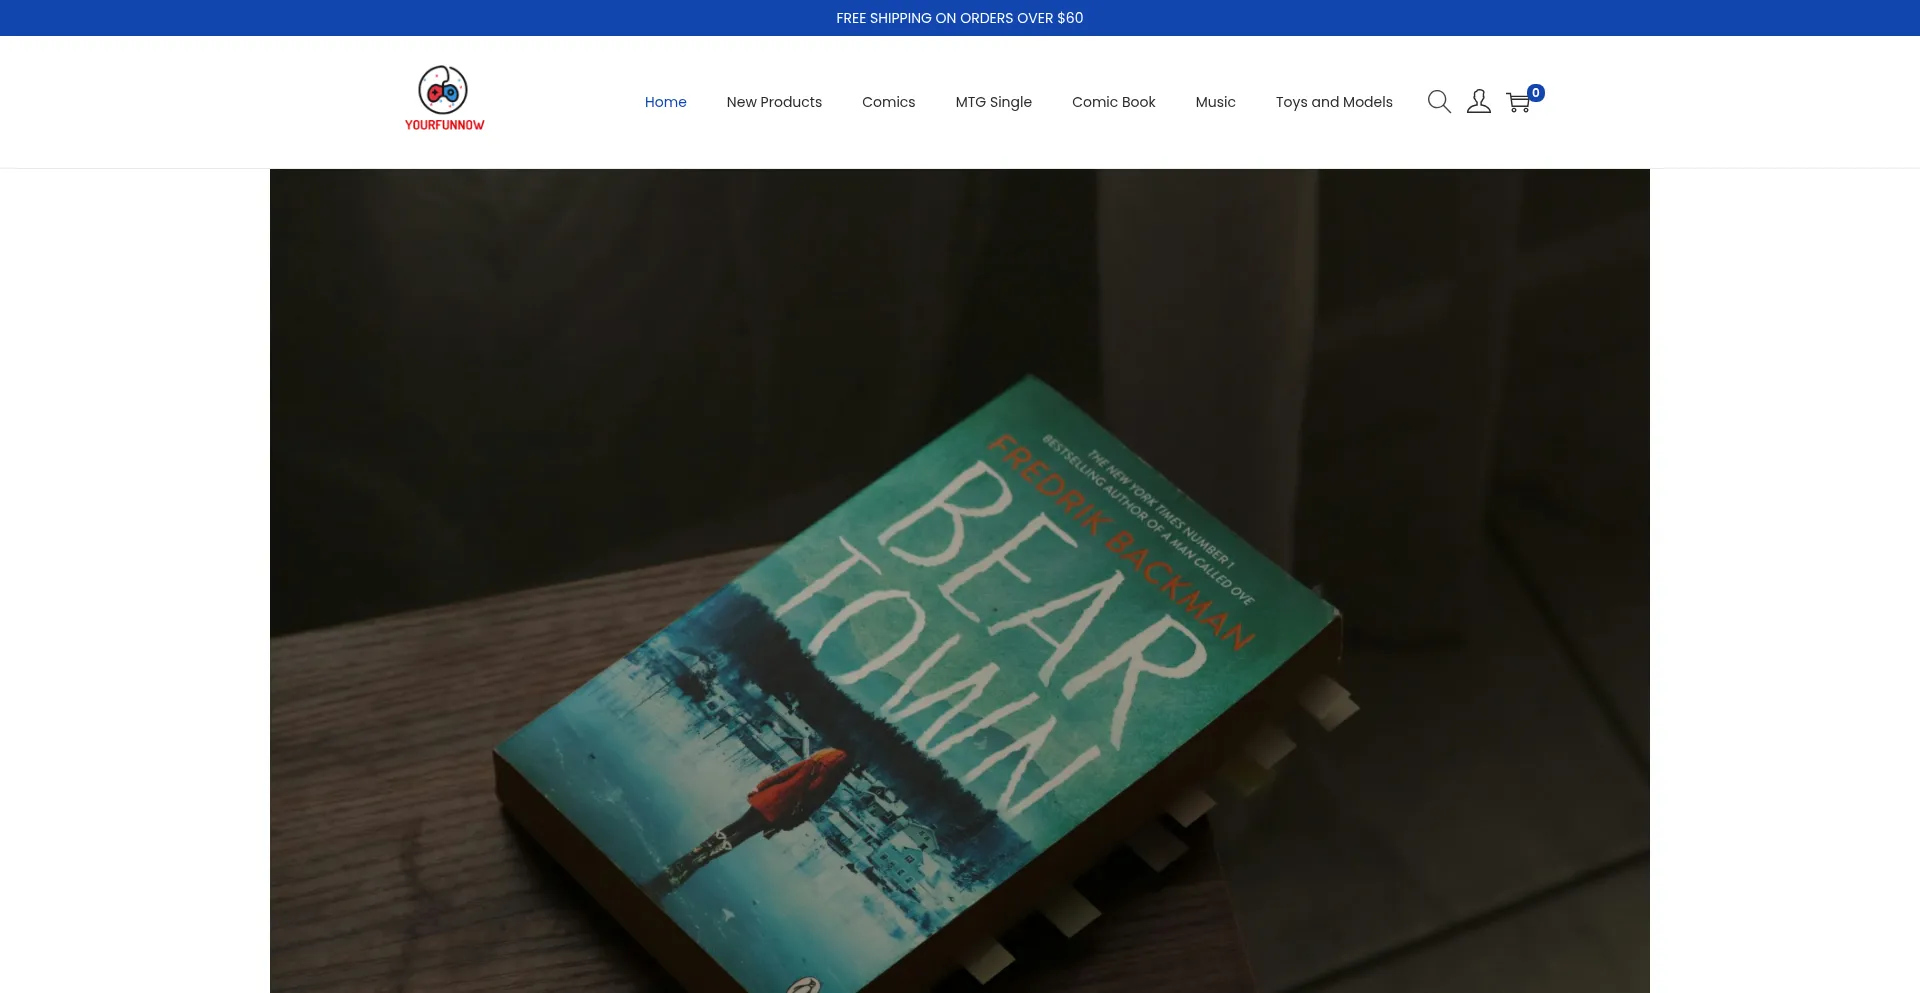Click the user account icon
The height and width of the screenshot is (993, 1920).
[1478, 102]
